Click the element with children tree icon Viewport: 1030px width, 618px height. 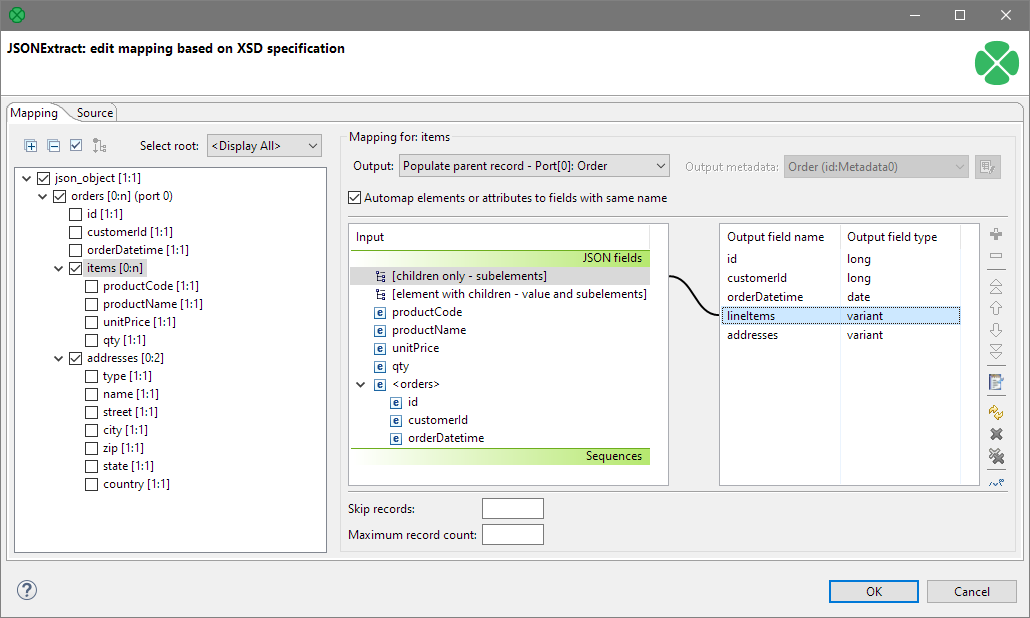tap(380, 294)
